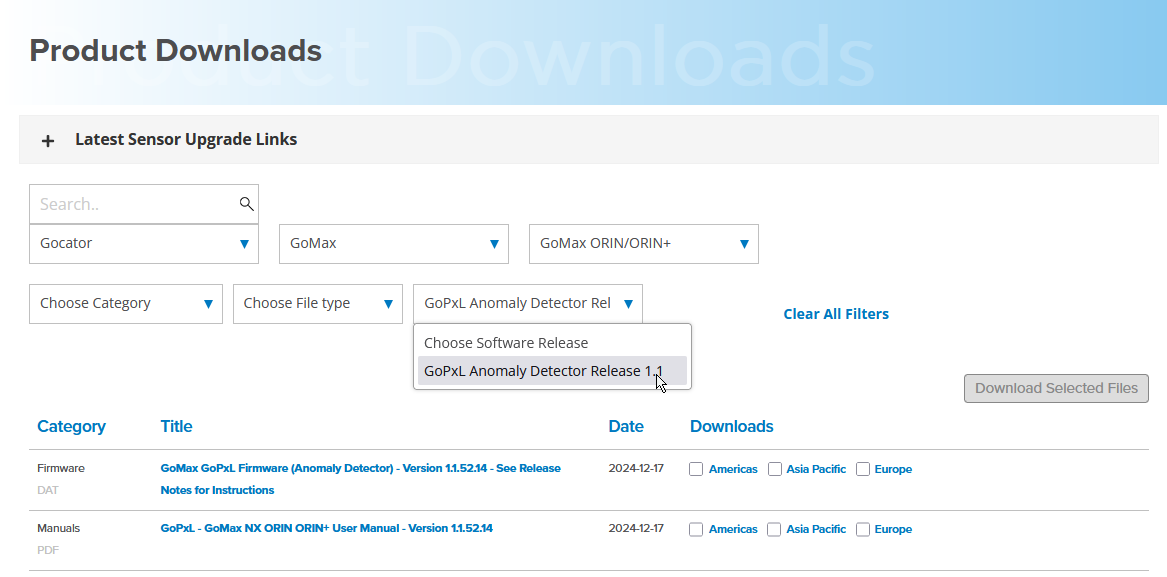Click the search magnifier icon

point(246,204)
